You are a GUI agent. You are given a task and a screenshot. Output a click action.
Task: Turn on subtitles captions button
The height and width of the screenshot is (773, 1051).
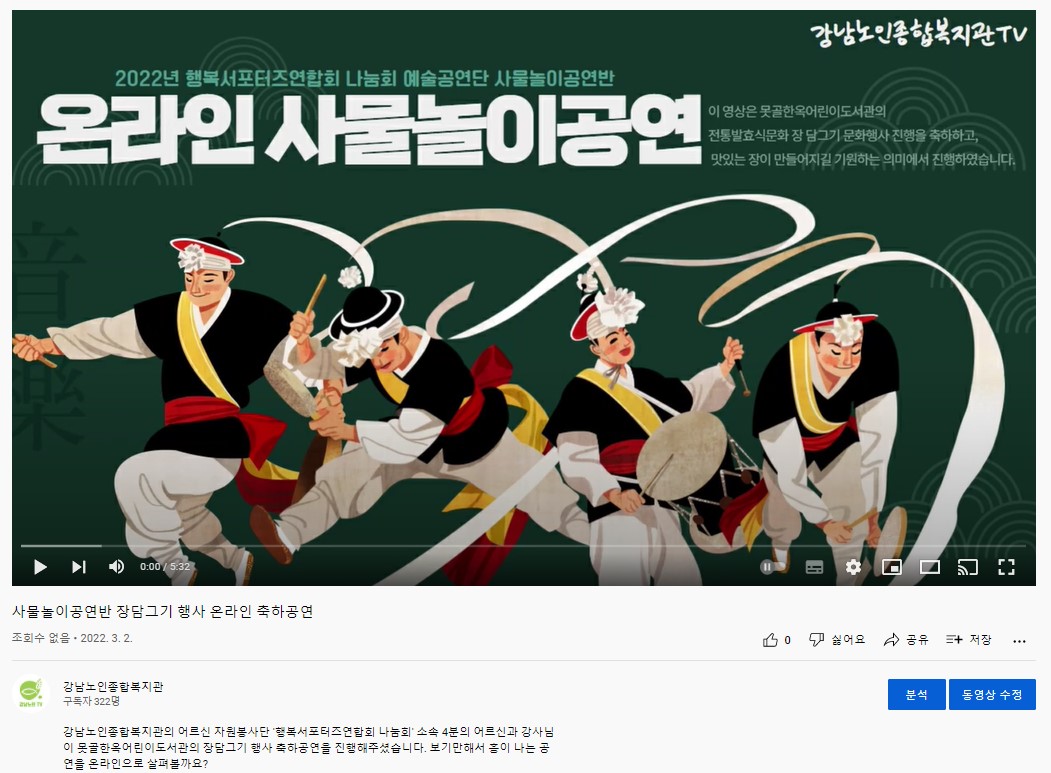tap(814, 568)
